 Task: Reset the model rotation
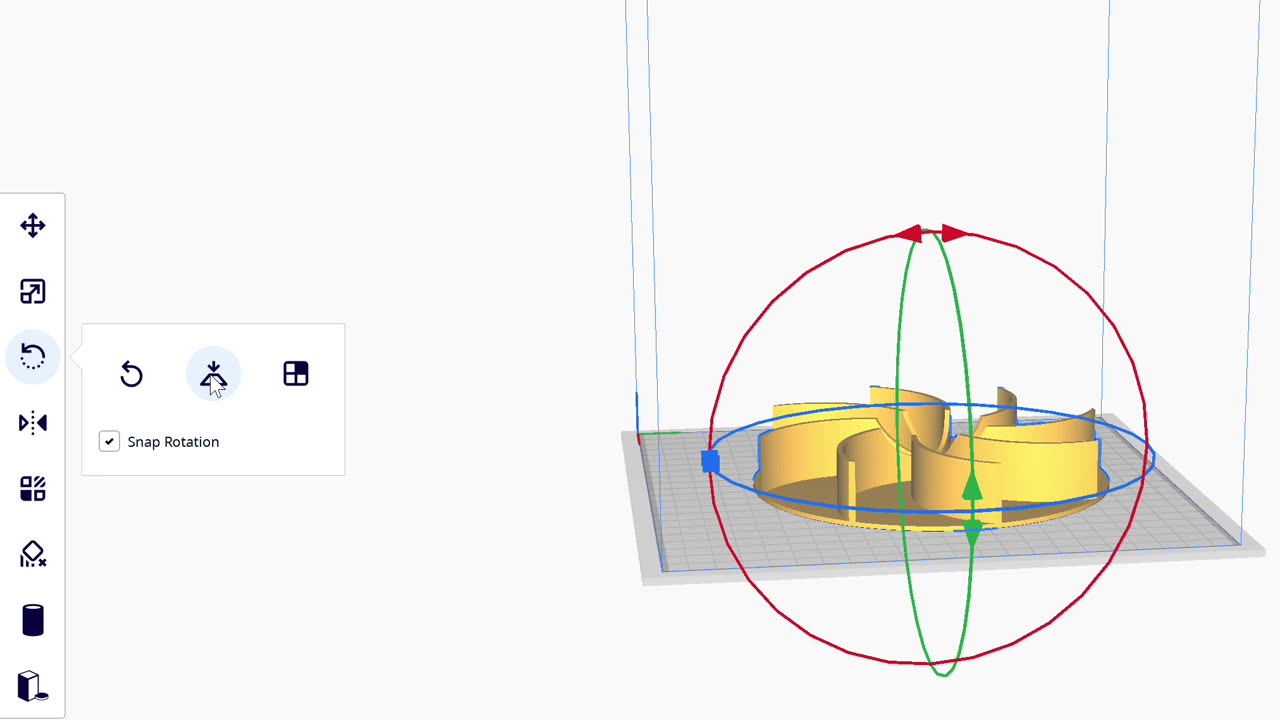132,374
